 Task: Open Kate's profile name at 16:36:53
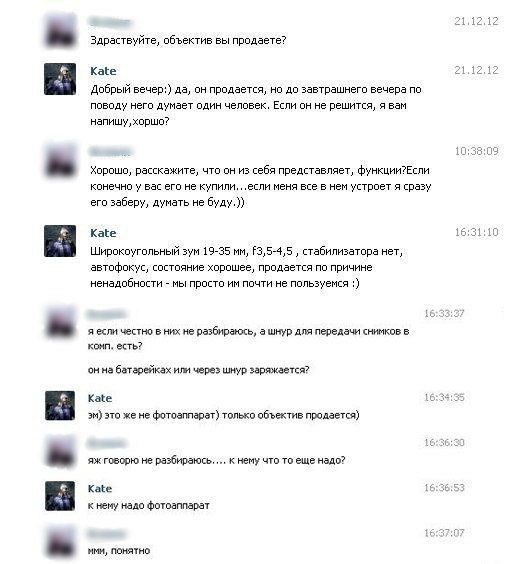point(100,488)
